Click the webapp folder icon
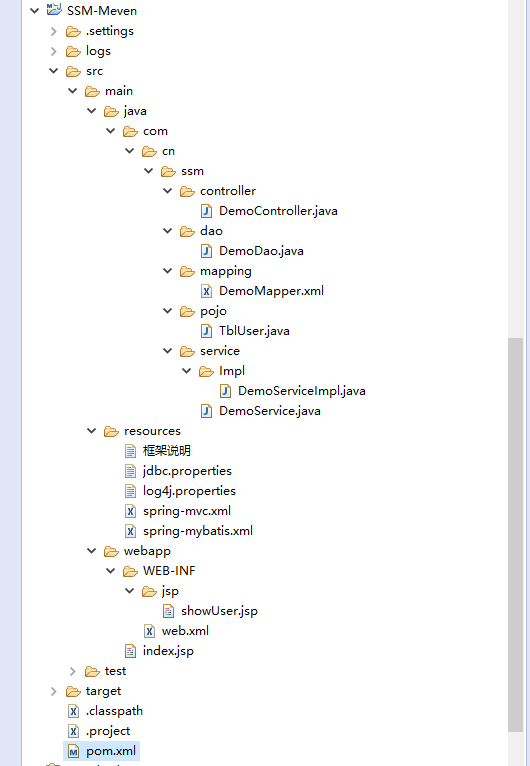 pos(111,551)
